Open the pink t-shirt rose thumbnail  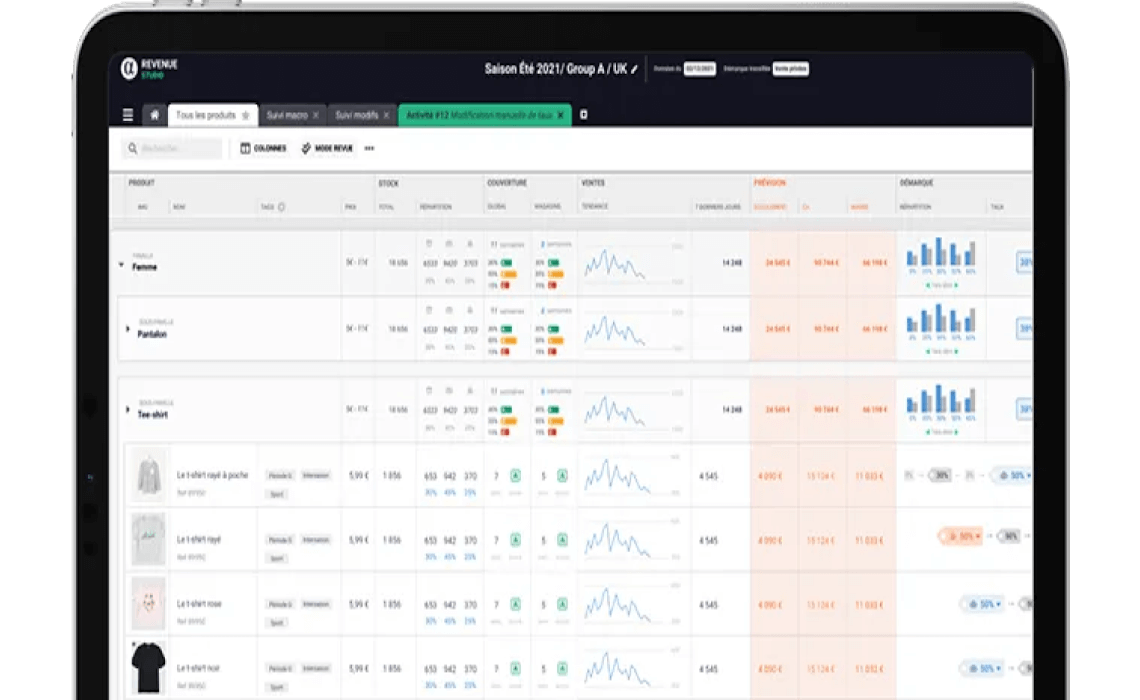pyautogui.click(x=148, y=603)
